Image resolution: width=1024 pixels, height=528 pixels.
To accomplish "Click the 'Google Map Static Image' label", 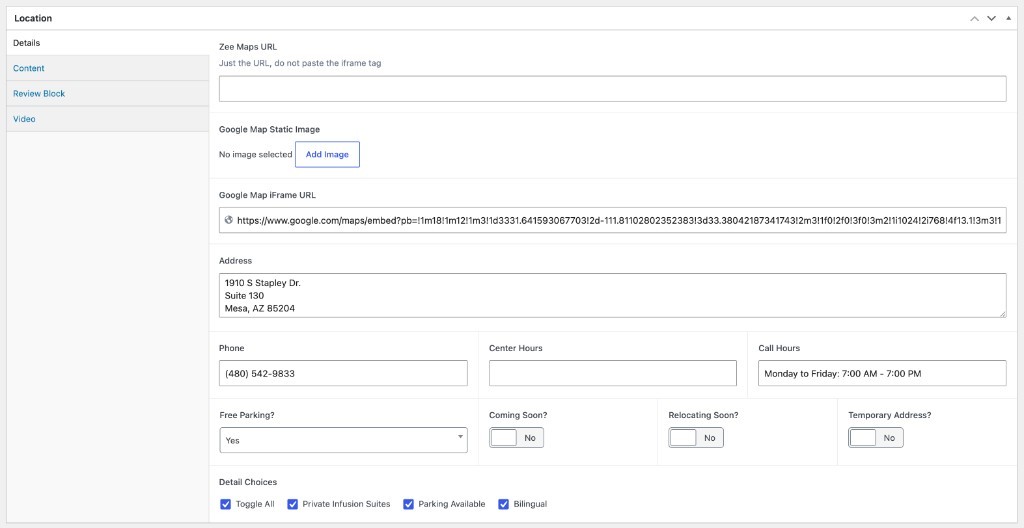I will tap(269, 129).
